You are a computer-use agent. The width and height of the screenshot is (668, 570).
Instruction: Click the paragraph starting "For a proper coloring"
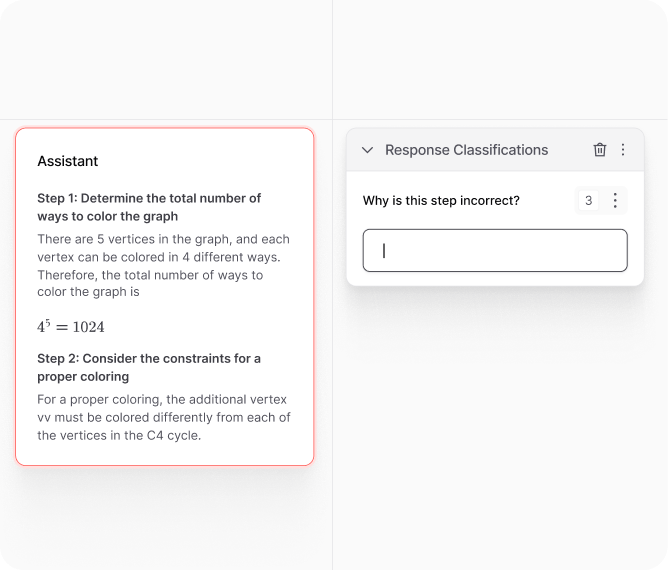(x=163, y=417)
